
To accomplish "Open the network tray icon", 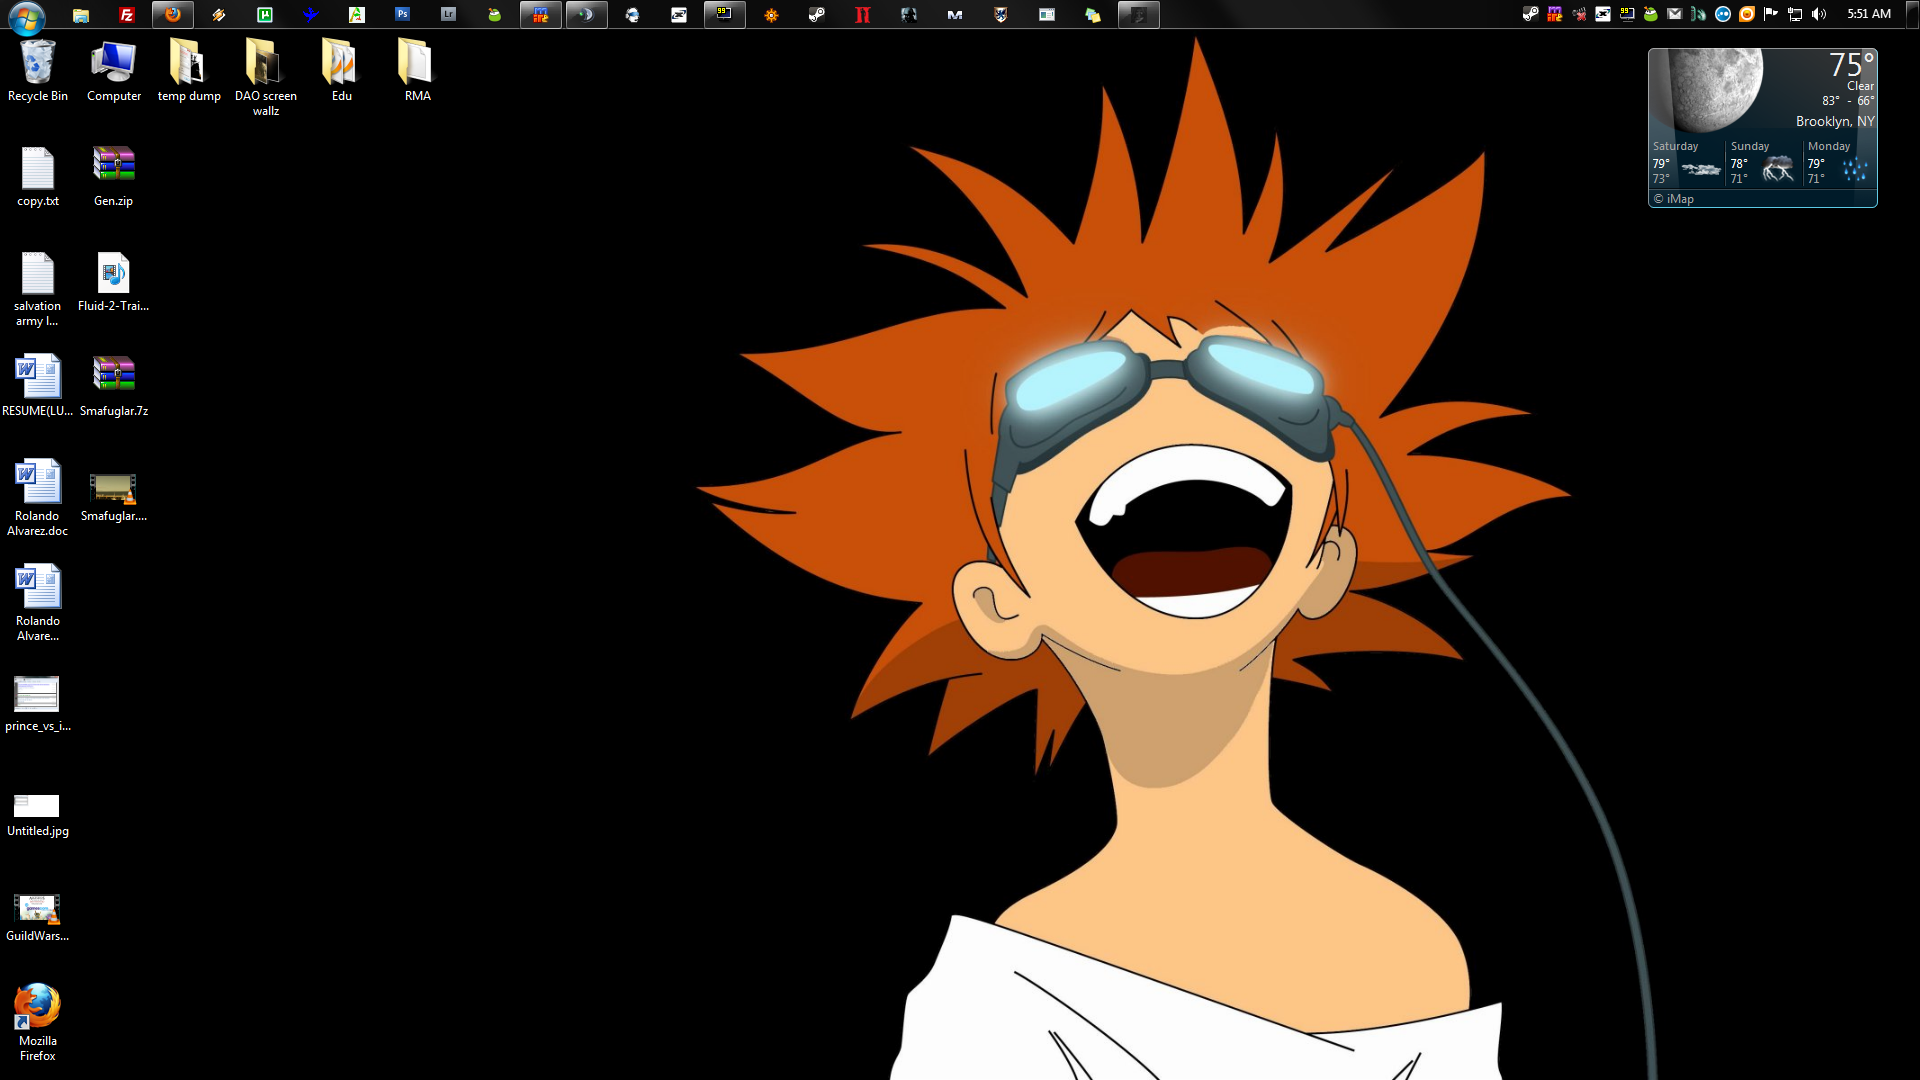I will click(x=1795, y=14).
